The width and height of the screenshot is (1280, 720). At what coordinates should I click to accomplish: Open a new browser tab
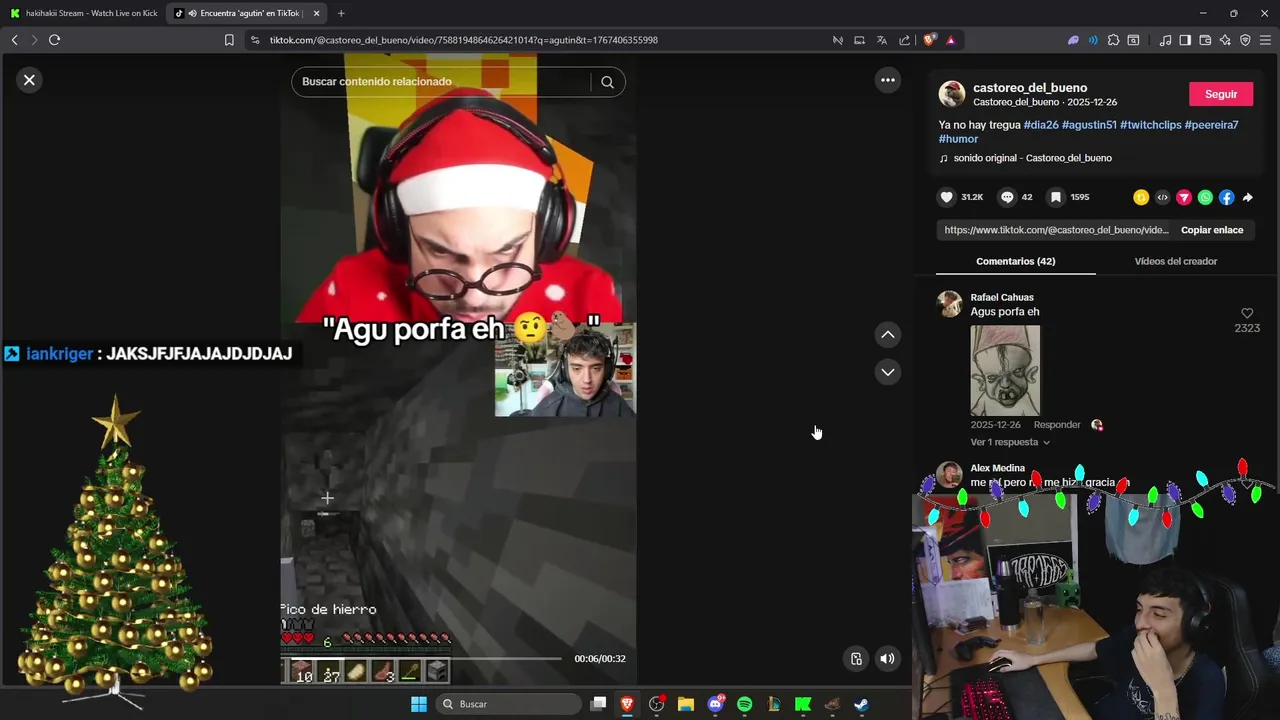click(341, 13)
